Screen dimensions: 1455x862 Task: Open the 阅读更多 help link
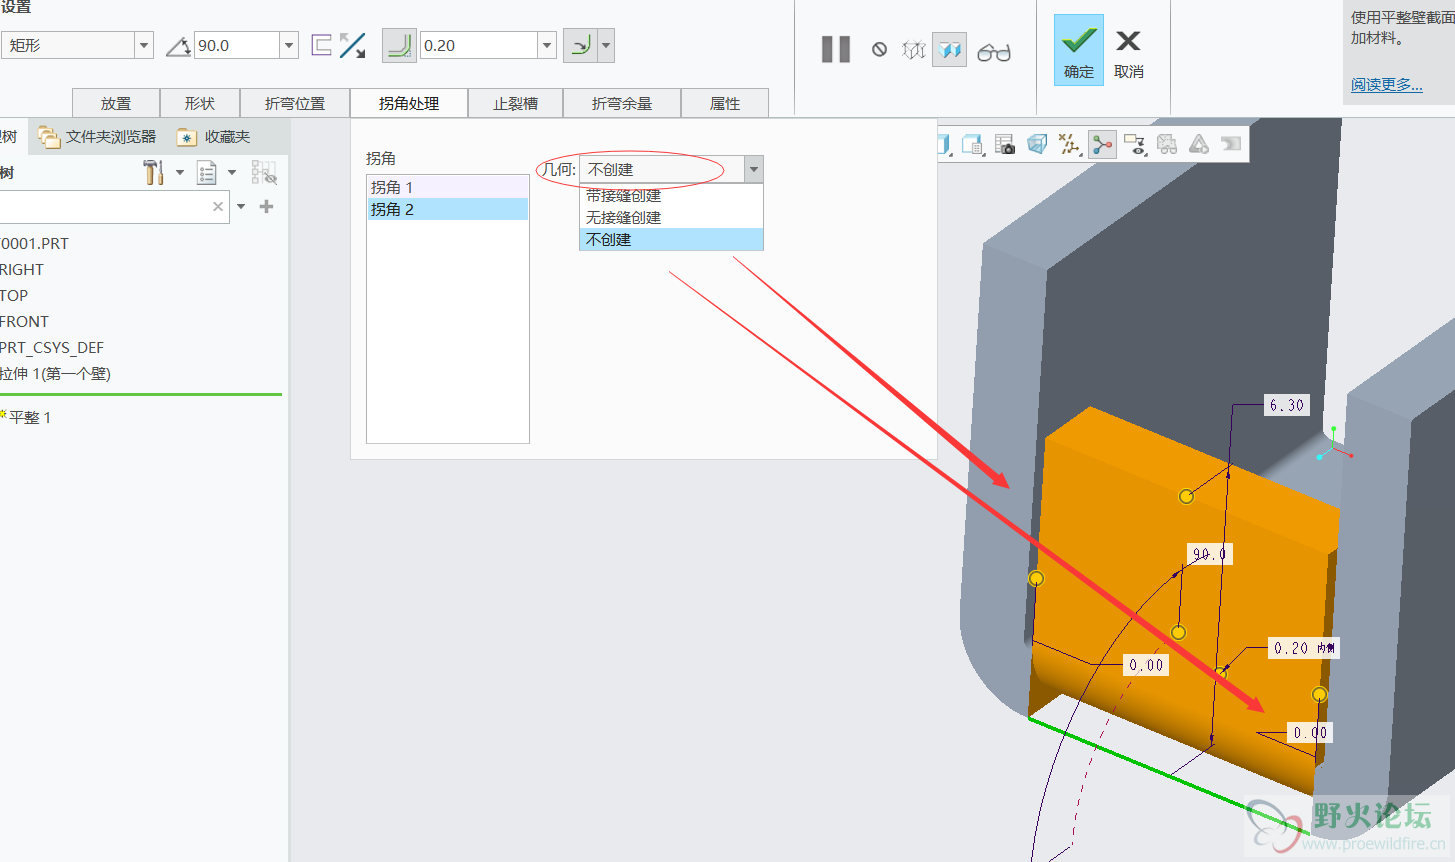click(1386, 85)
